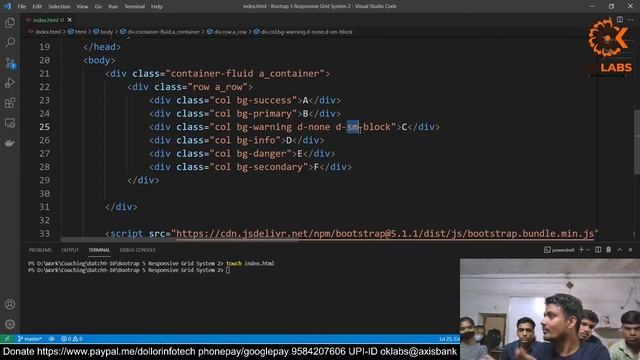The width and height of the screenshot is (640, 360).
Task: Click bg-info text on line 26
Action: pyautogui.click(x=256, y=140)
